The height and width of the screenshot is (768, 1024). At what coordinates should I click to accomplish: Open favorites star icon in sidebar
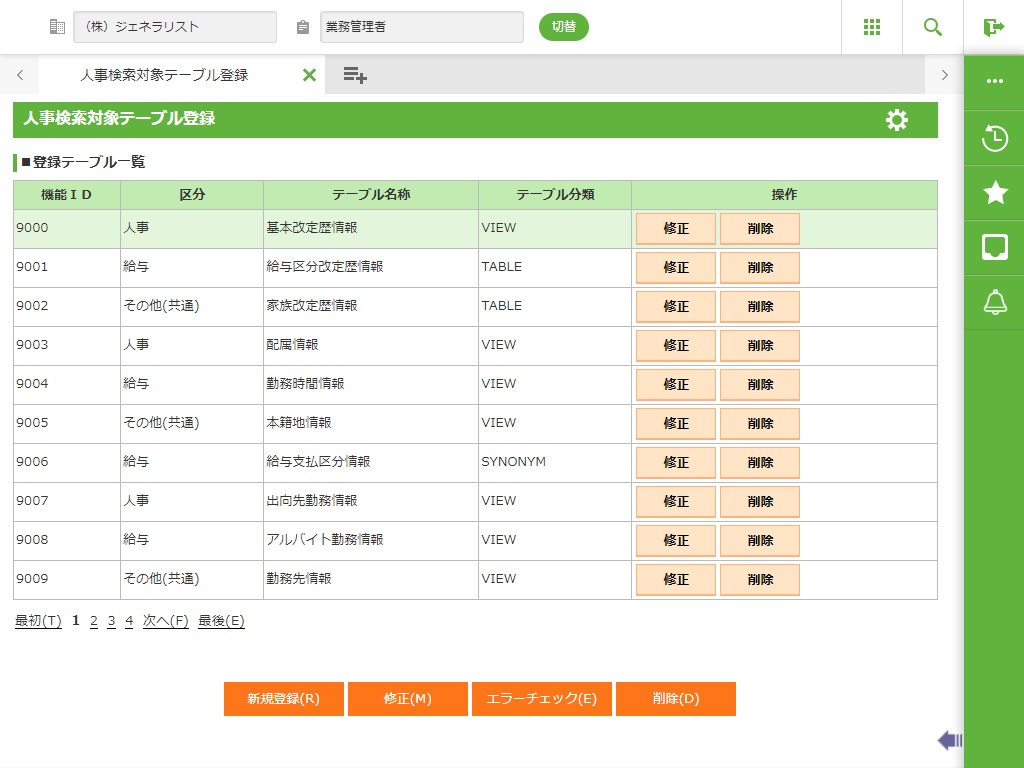click(995, 193)
